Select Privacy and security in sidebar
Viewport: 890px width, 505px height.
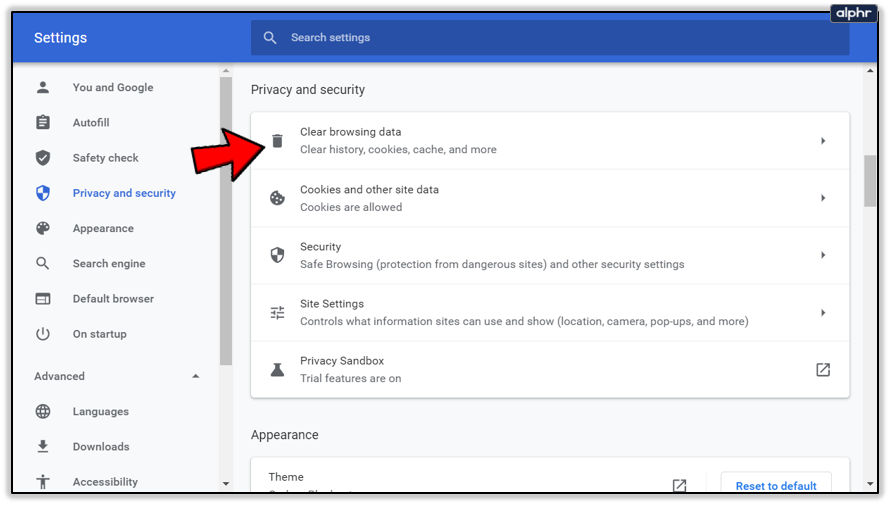(124, 193)
